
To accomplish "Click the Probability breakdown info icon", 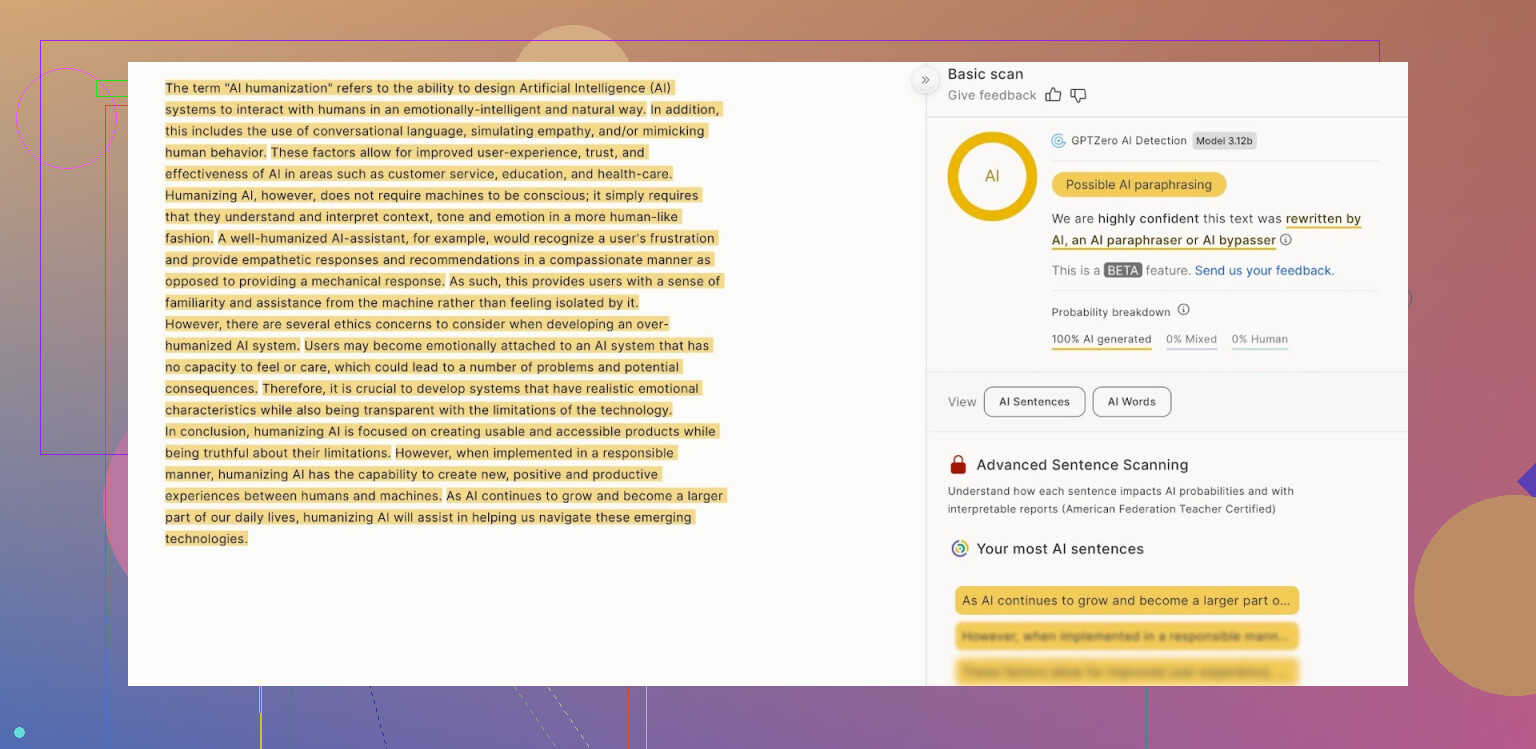I will [1183, 310].
